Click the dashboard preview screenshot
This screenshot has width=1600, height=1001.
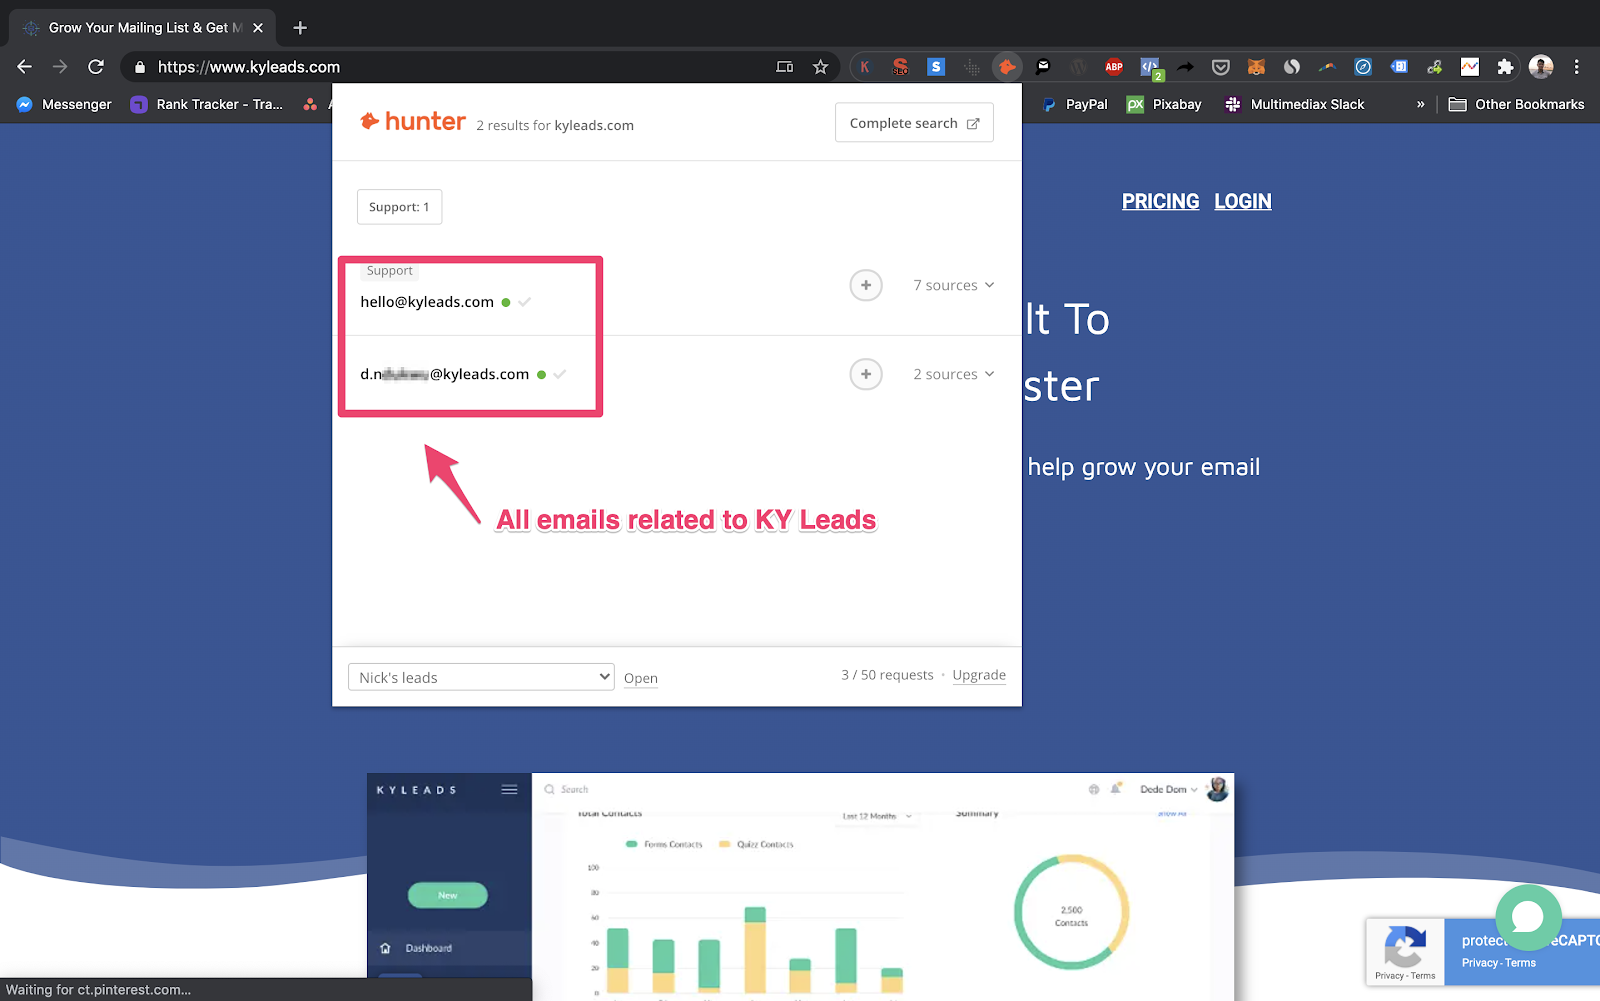pos(800,887)
